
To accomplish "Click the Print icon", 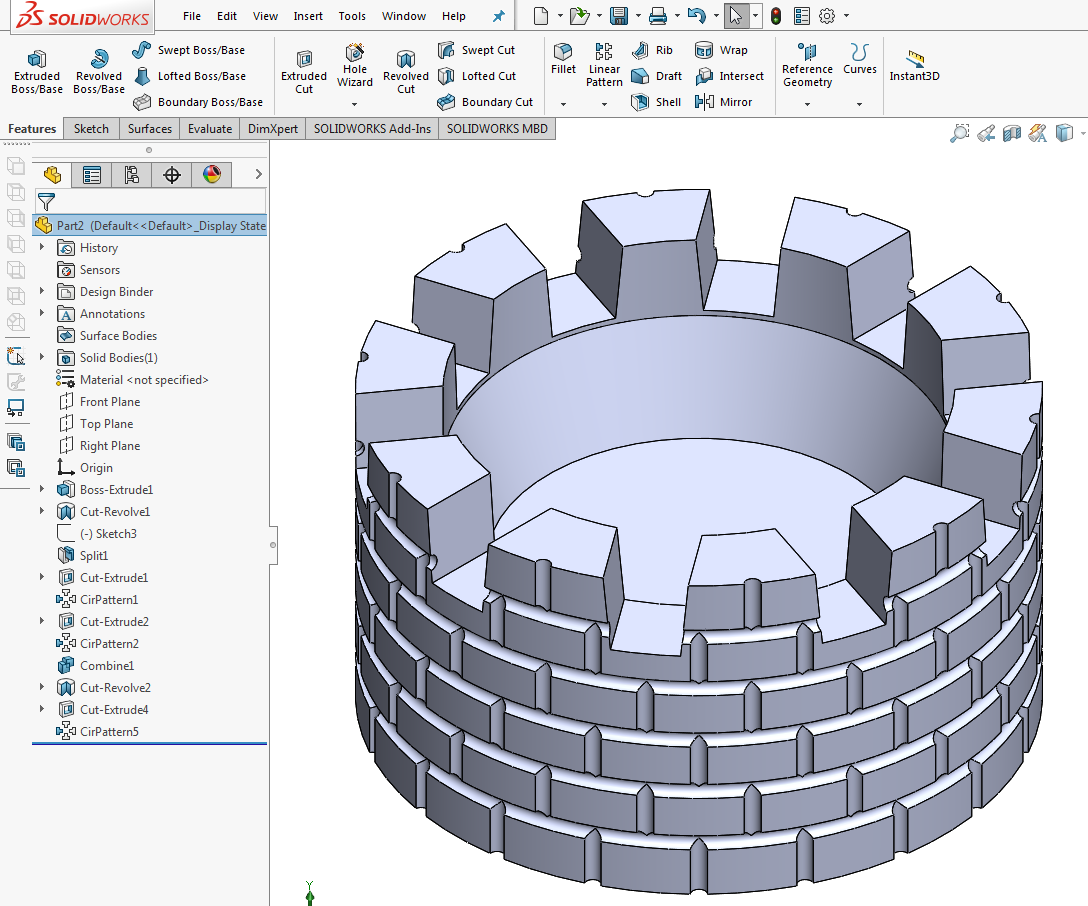I will (658, 15).
